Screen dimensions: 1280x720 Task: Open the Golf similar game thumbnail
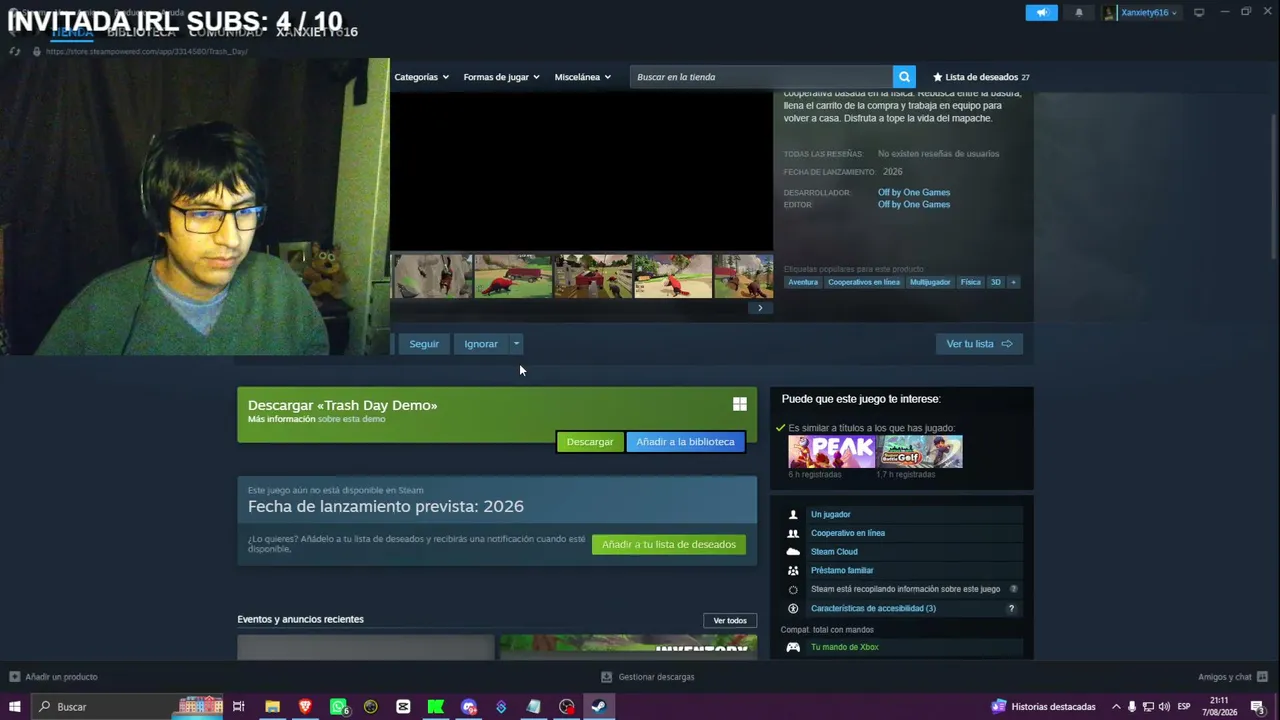point(920,452)
